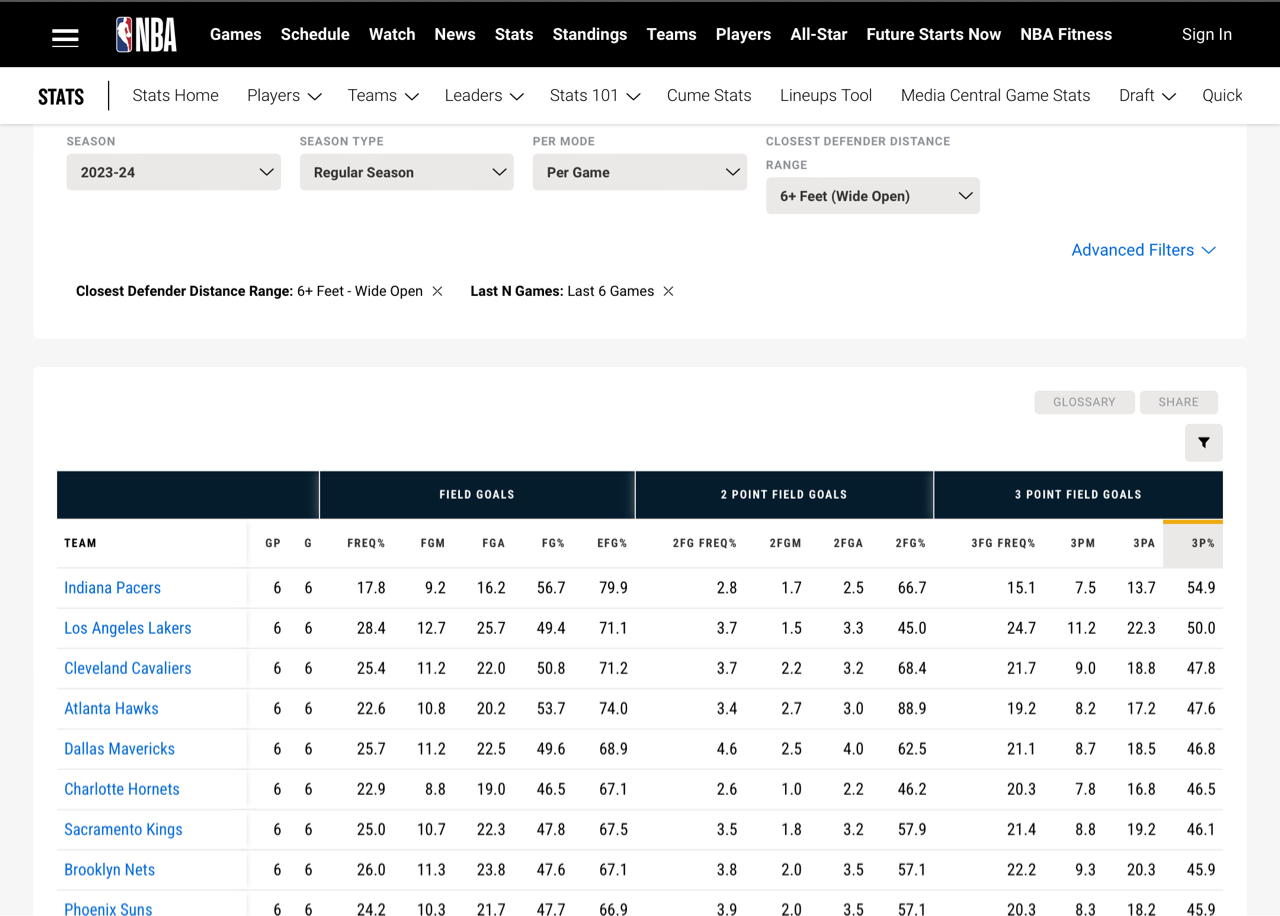This screenshot has height=916, width=1280.
Task: Sort table by TEAM column
Action: tap(80, 543)
